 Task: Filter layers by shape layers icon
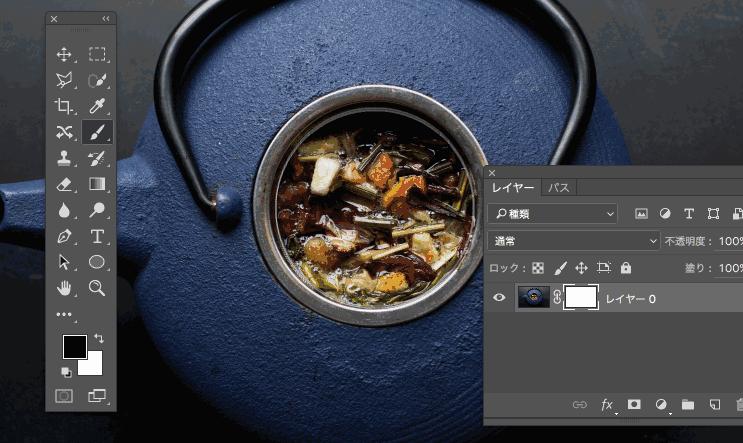click(x=713, y=214)
